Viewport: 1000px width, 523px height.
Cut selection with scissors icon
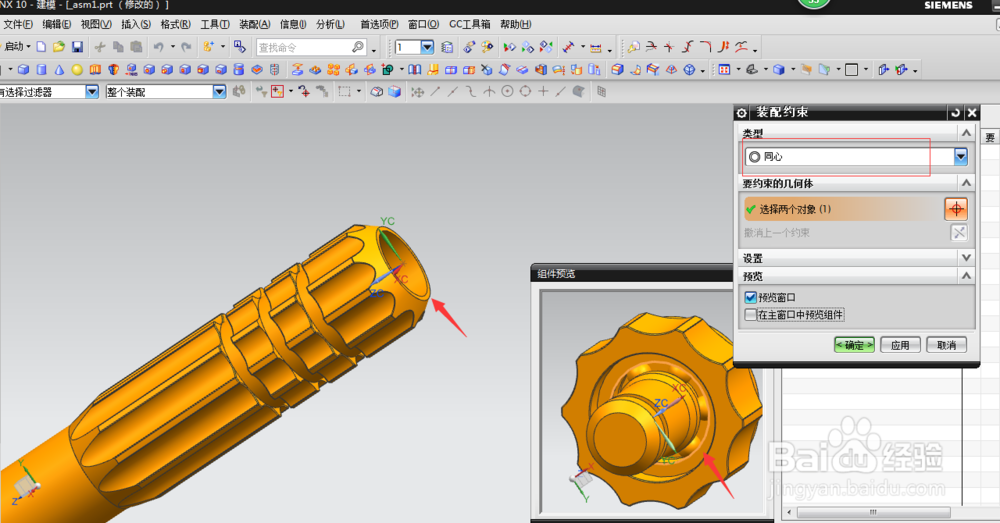[100, 47]
